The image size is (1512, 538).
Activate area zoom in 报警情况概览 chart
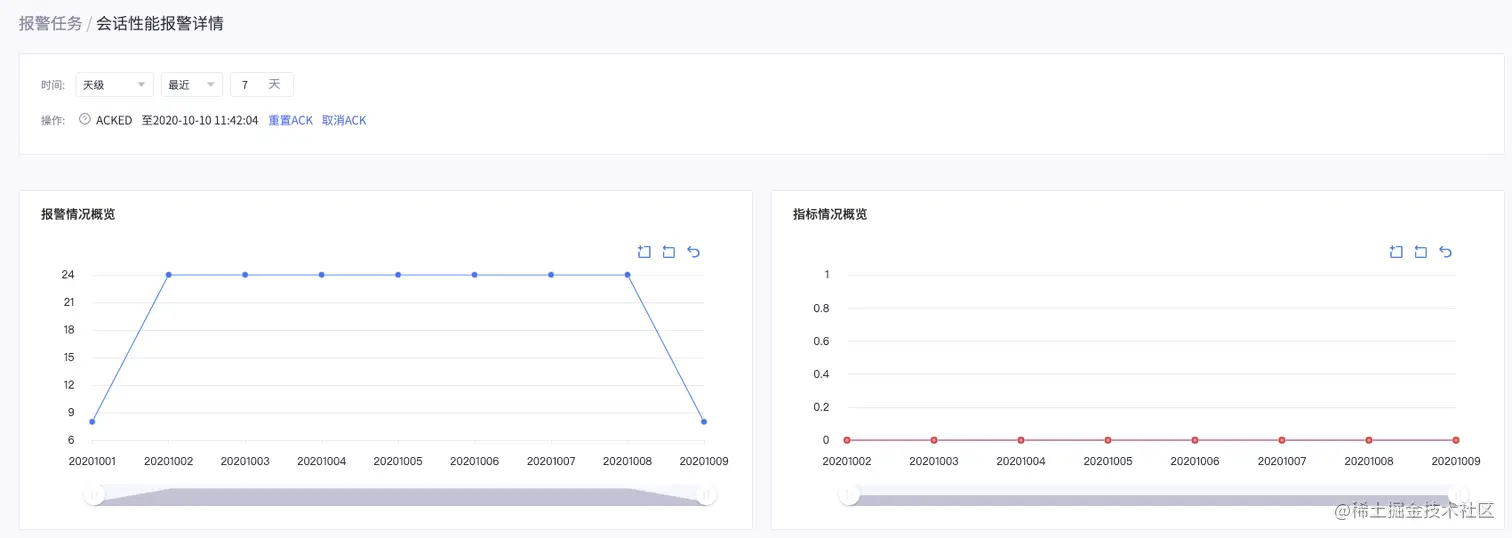pyautogui.click(x=644, y=252)
